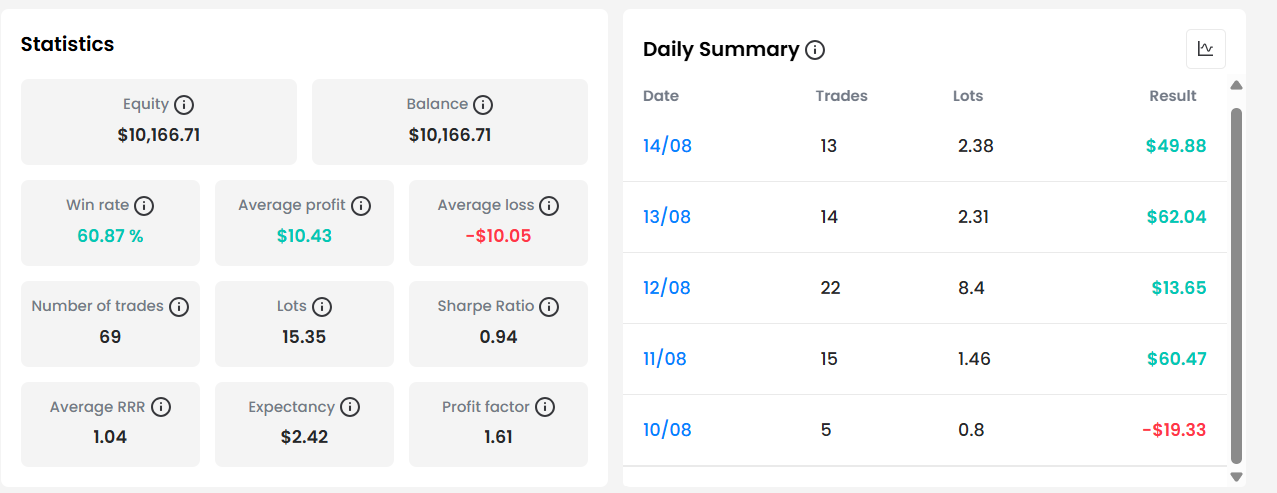The image size is (1277, 493).
Task: Click the info icon next to Equity
Action: 184,105
